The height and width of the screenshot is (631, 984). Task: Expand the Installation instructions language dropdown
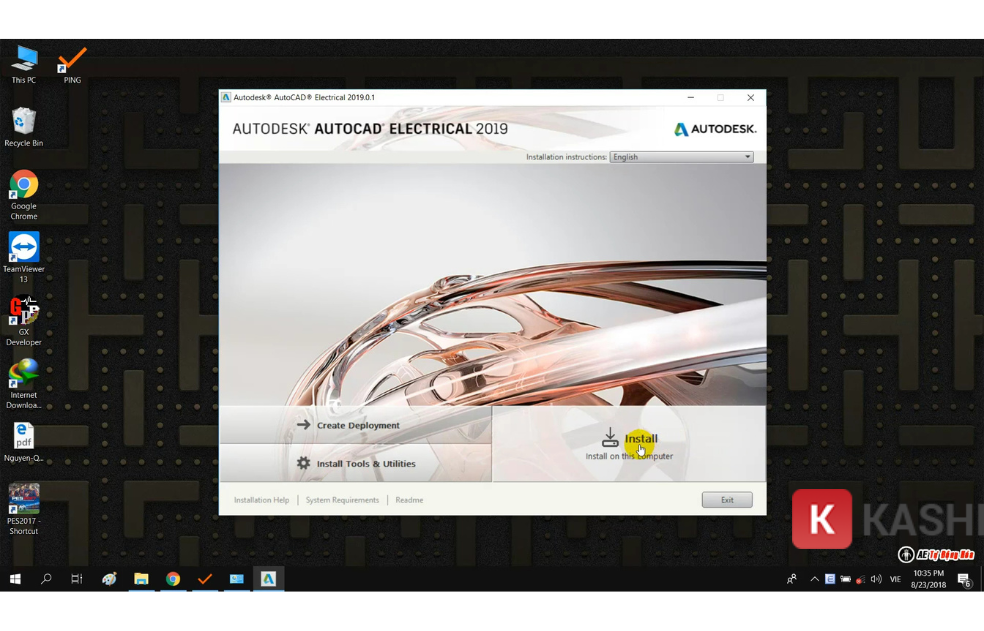(681, 157)
